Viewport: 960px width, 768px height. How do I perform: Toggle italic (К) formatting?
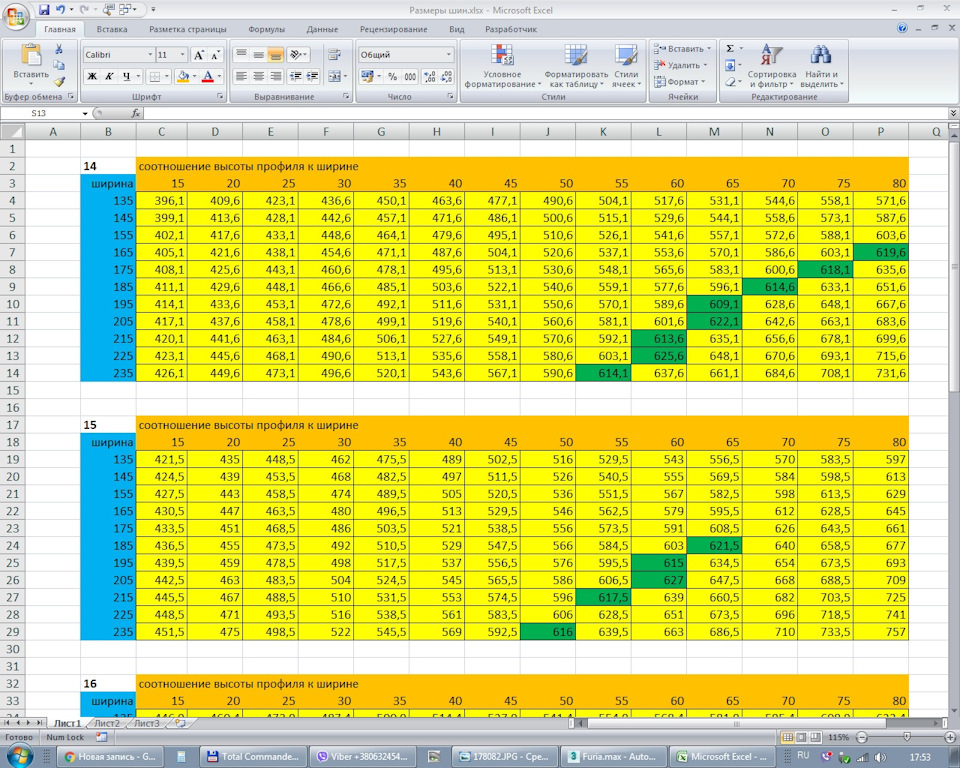pyautogui.click(x=109, y=77)
